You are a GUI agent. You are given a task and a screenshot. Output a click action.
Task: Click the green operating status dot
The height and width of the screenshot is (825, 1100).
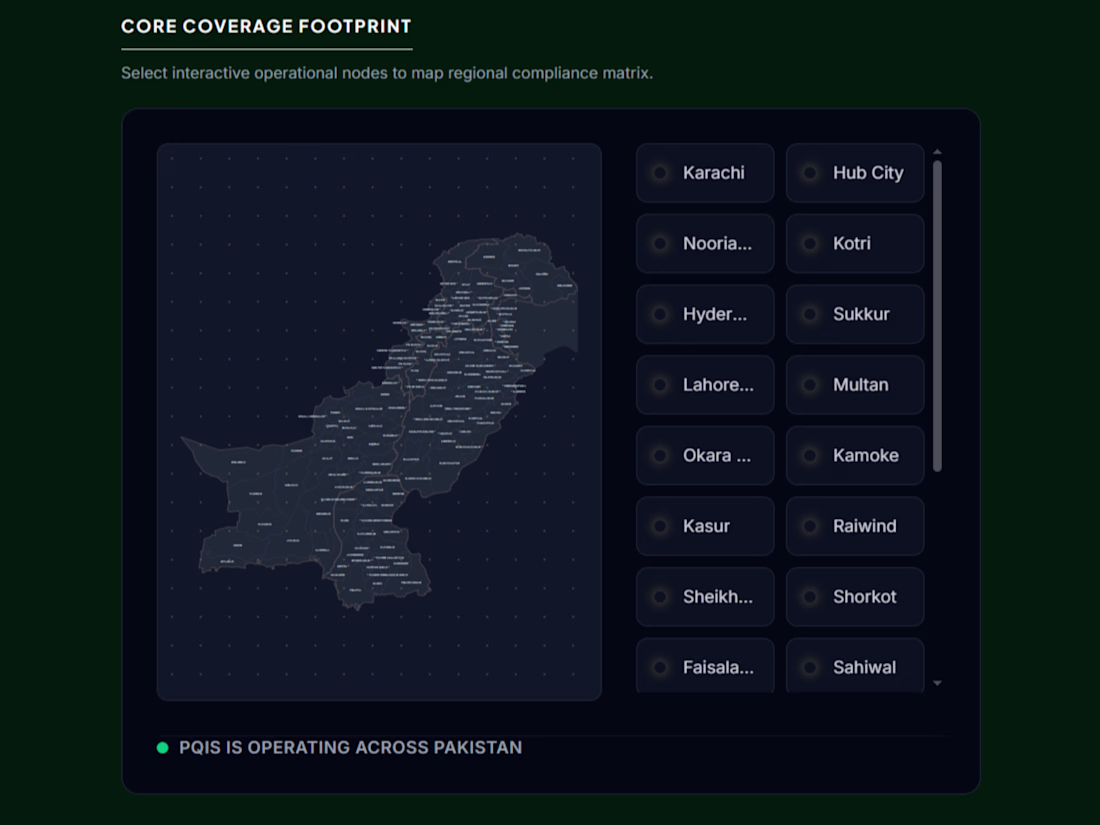pyautogui.click(x=163, y=748)
